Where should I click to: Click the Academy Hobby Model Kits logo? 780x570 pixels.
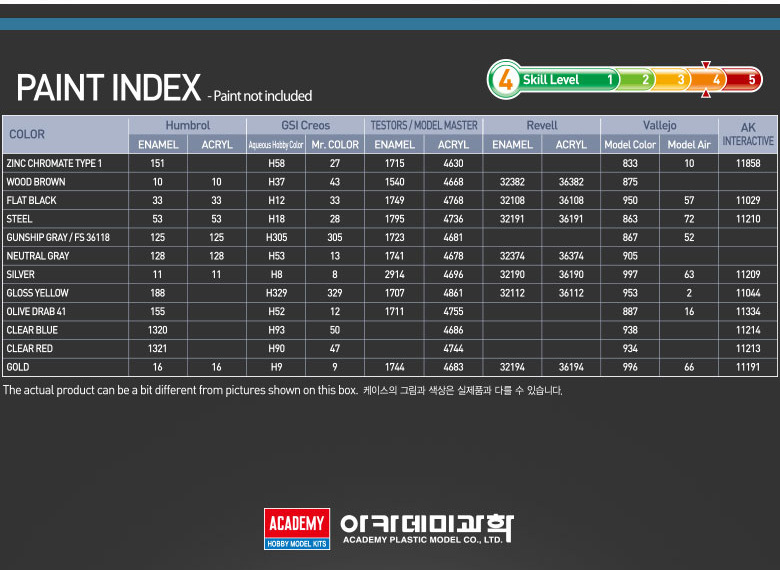[296, 528]
